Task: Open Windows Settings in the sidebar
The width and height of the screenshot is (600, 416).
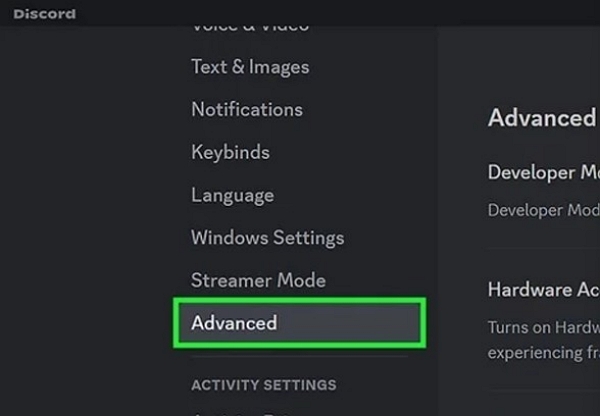Action: 267,238
